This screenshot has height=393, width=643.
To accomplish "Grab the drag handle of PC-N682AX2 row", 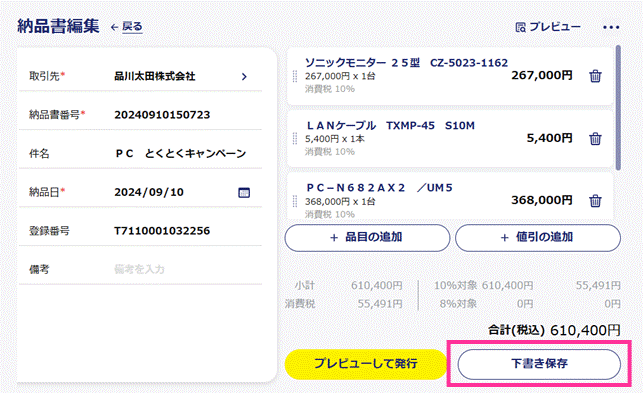I will click(294, 201).
